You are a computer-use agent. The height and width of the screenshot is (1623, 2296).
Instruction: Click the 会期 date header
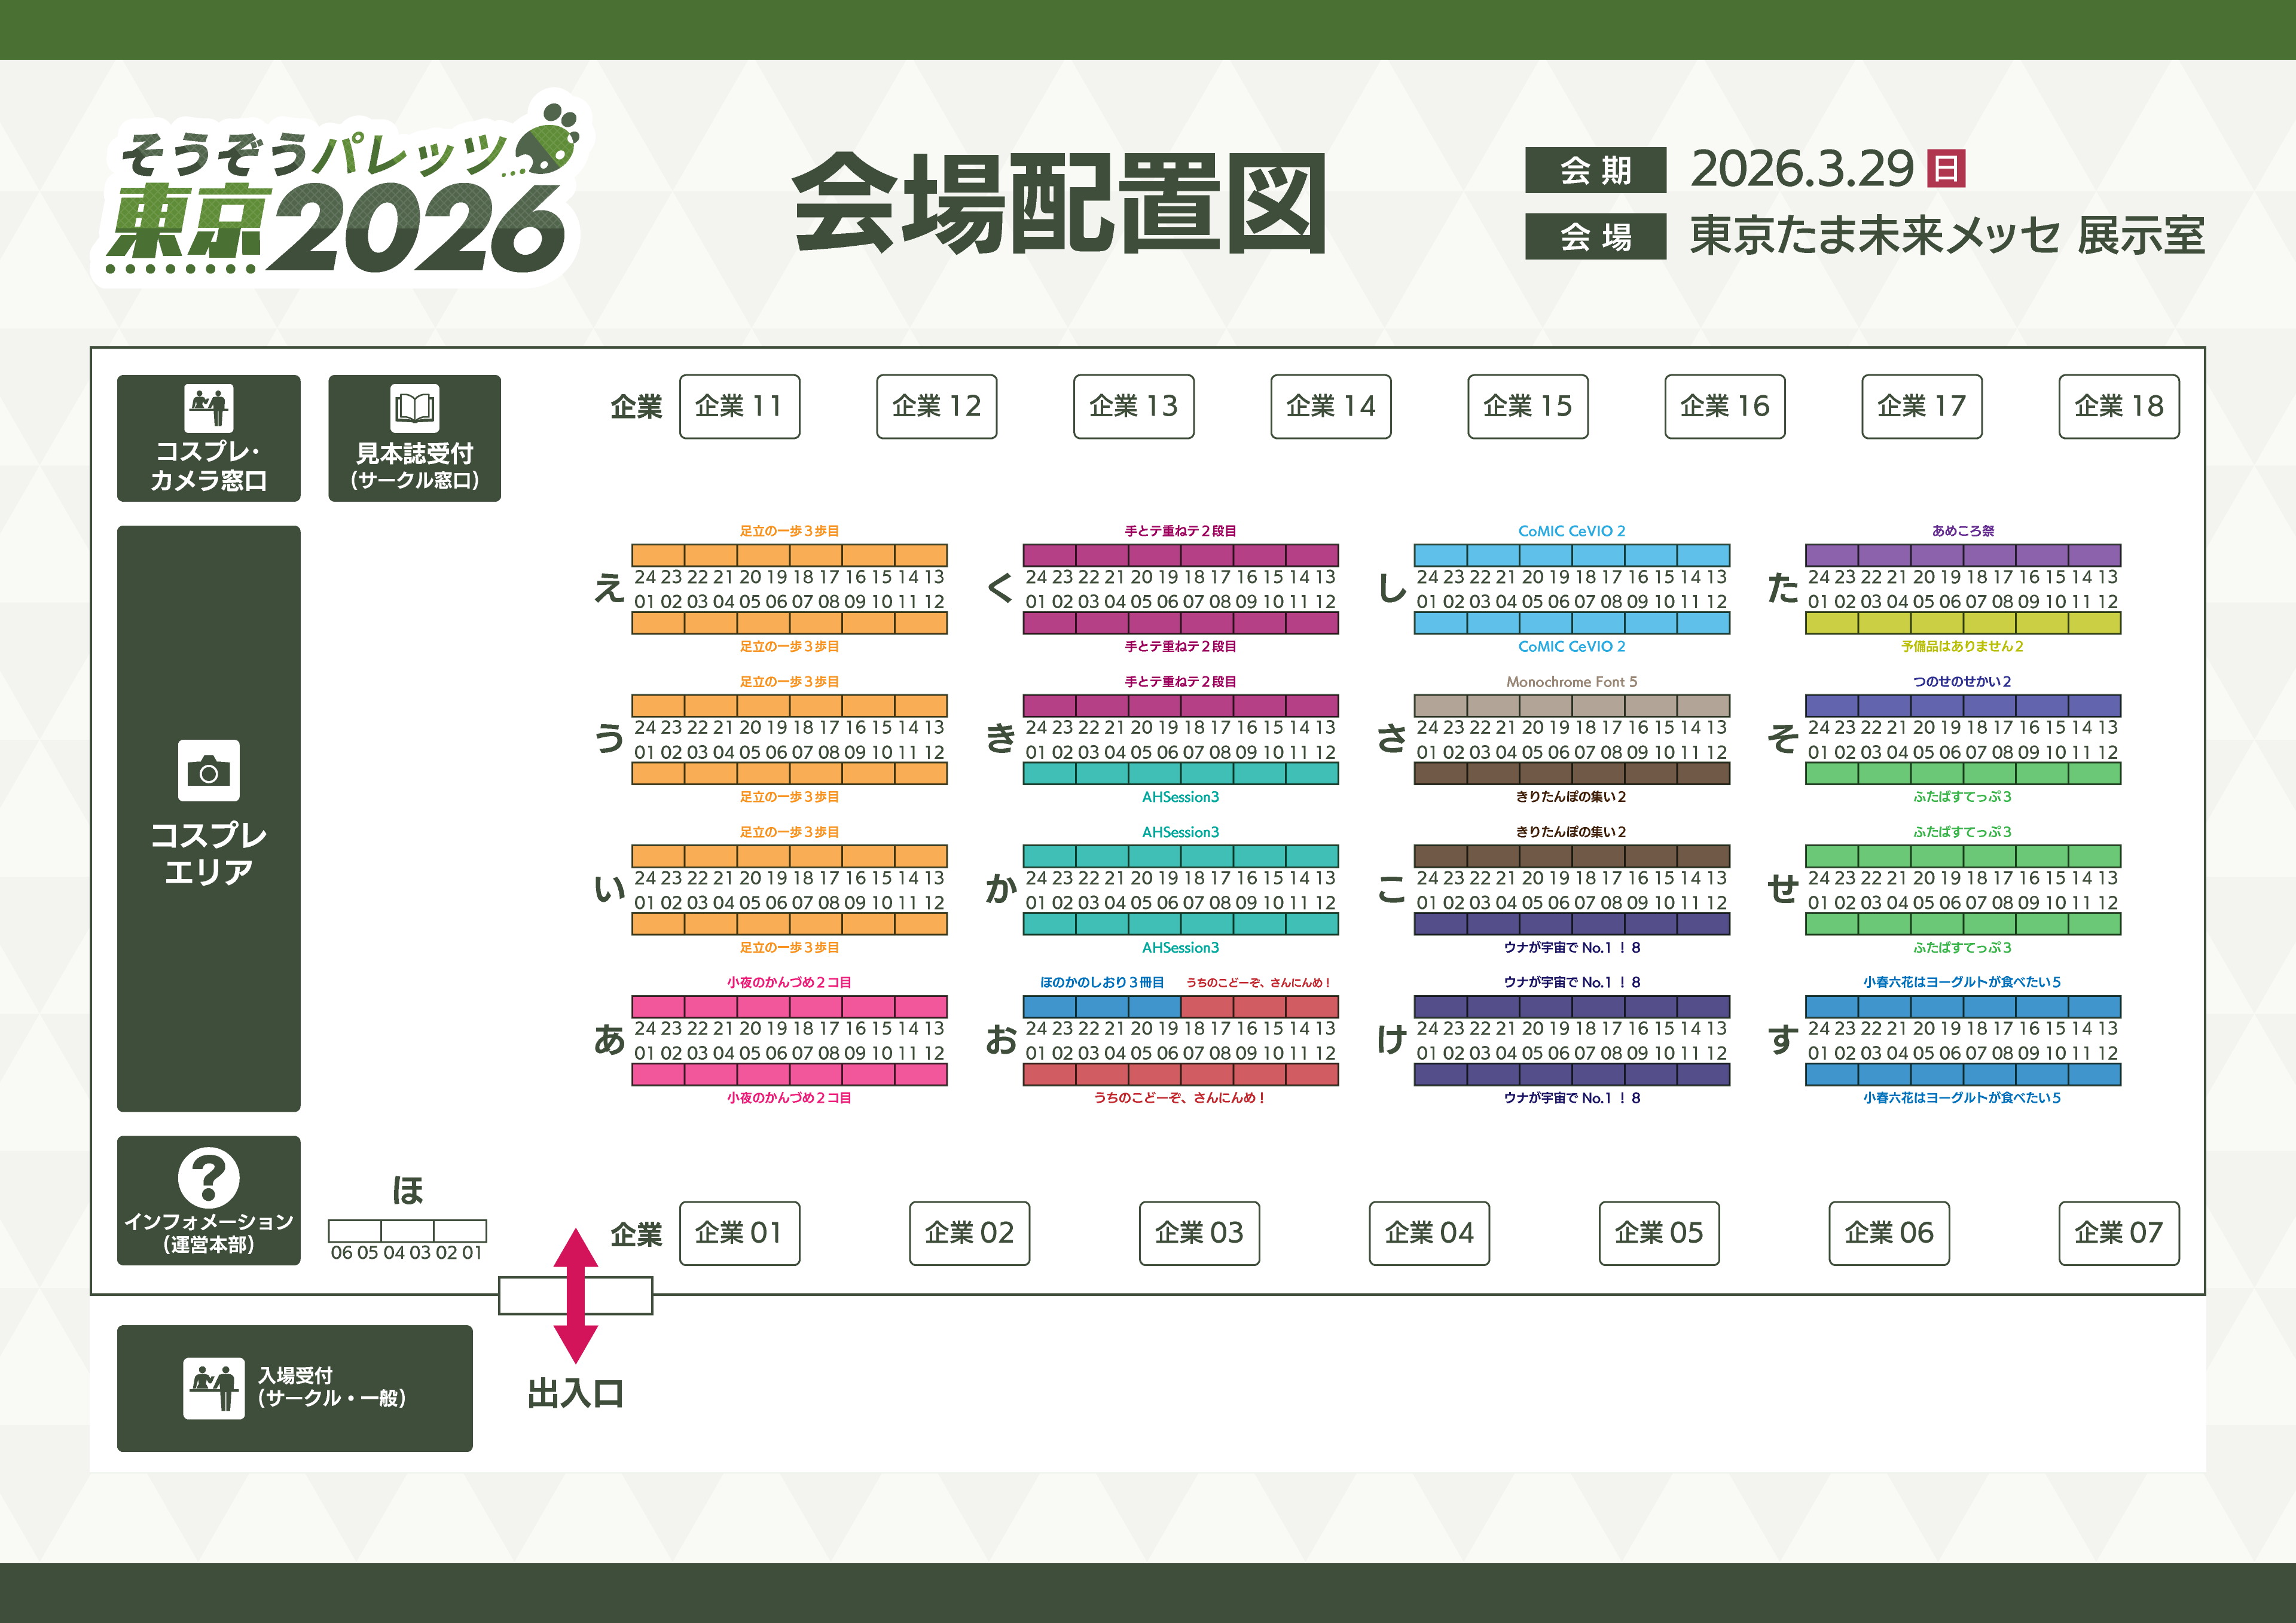[1597, 168]
